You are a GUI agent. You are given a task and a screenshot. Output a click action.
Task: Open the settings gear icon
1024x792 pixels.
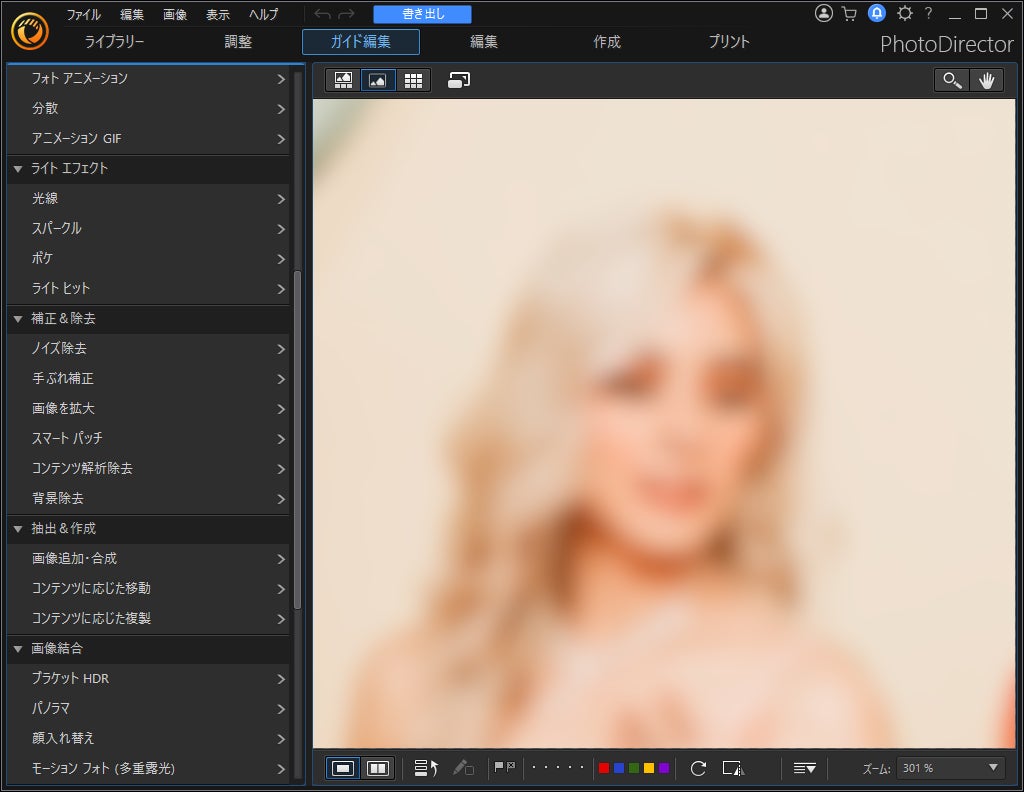[904, 13]
